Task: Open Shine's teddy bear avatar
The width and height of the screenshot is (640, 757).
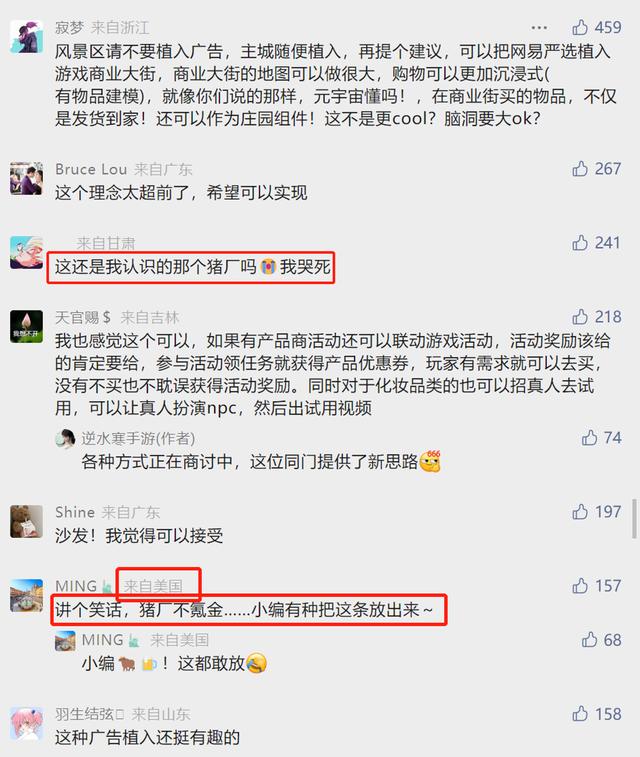Action: tap(27, 521)
